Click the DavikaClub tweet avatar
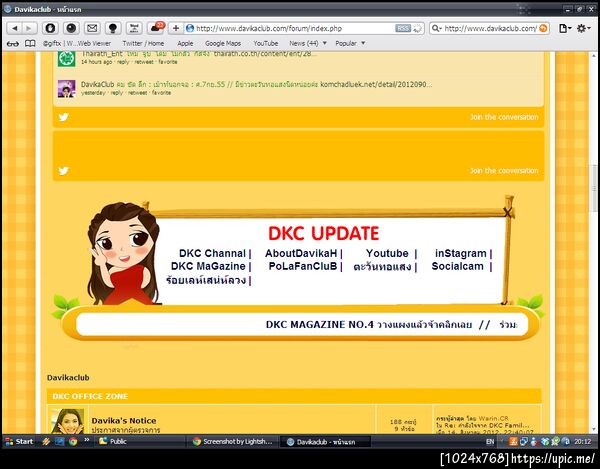The image size is (600, 469). click(67, 89)
